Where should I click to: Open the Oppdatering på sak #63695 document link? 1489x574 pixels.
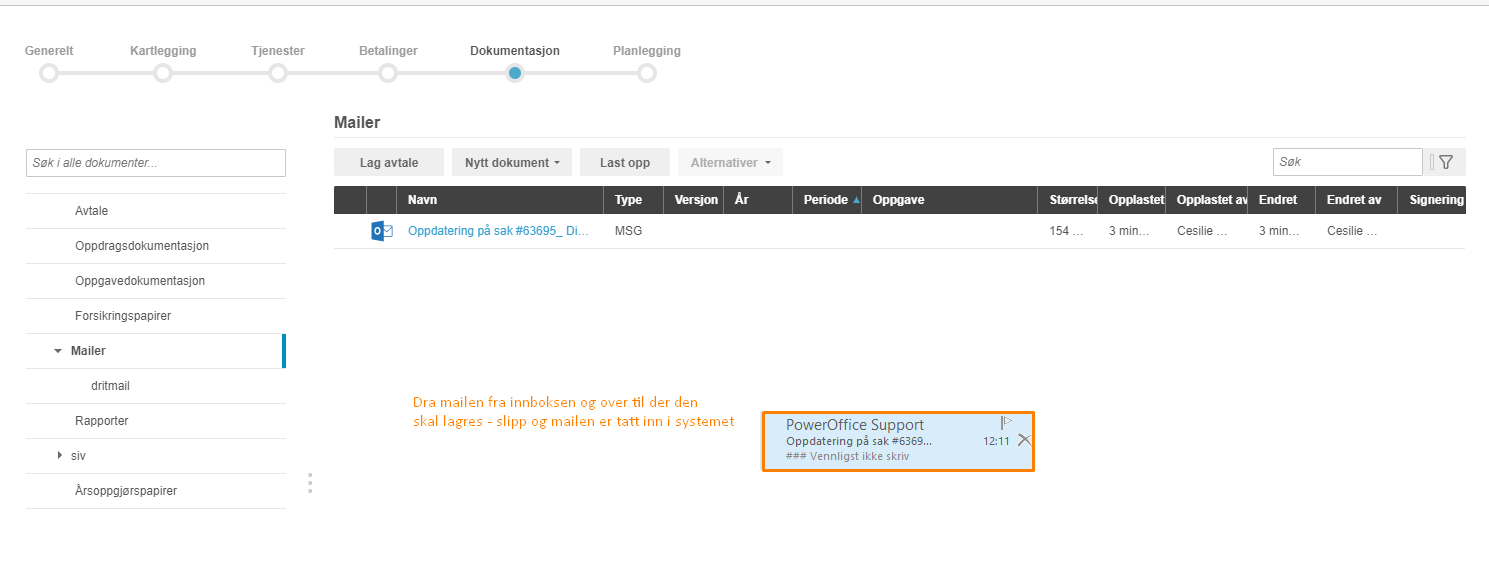(498, 231)
